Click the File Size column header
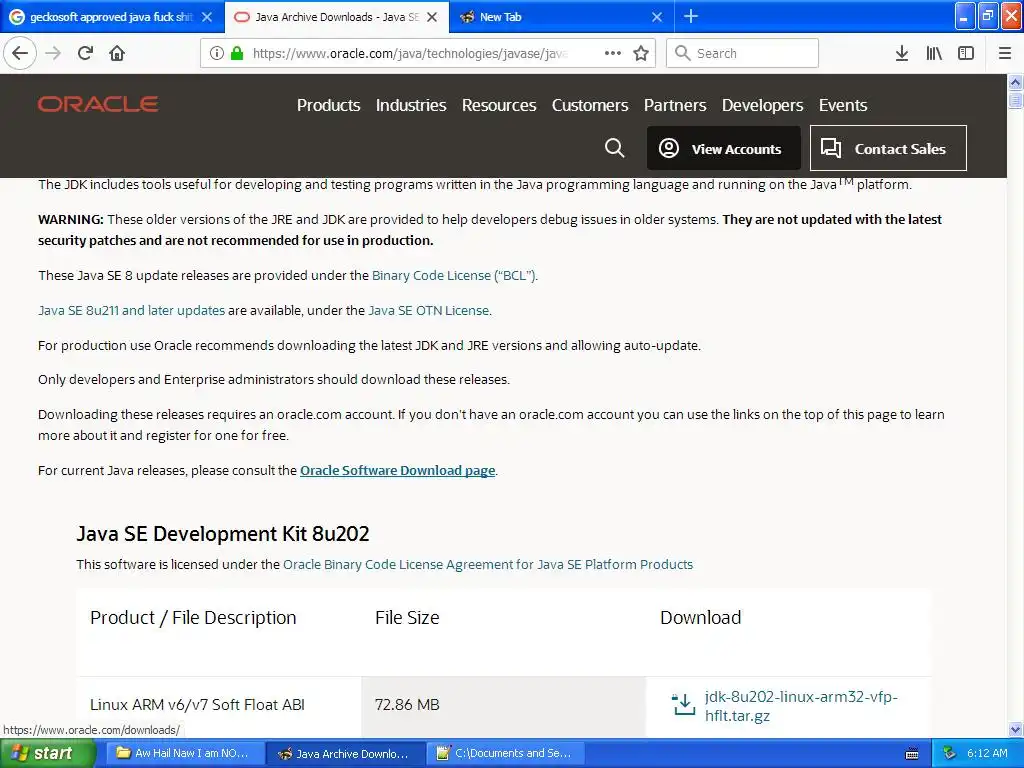The height and width of the screenshot is (768, 1024). click(x=407, y=618)
